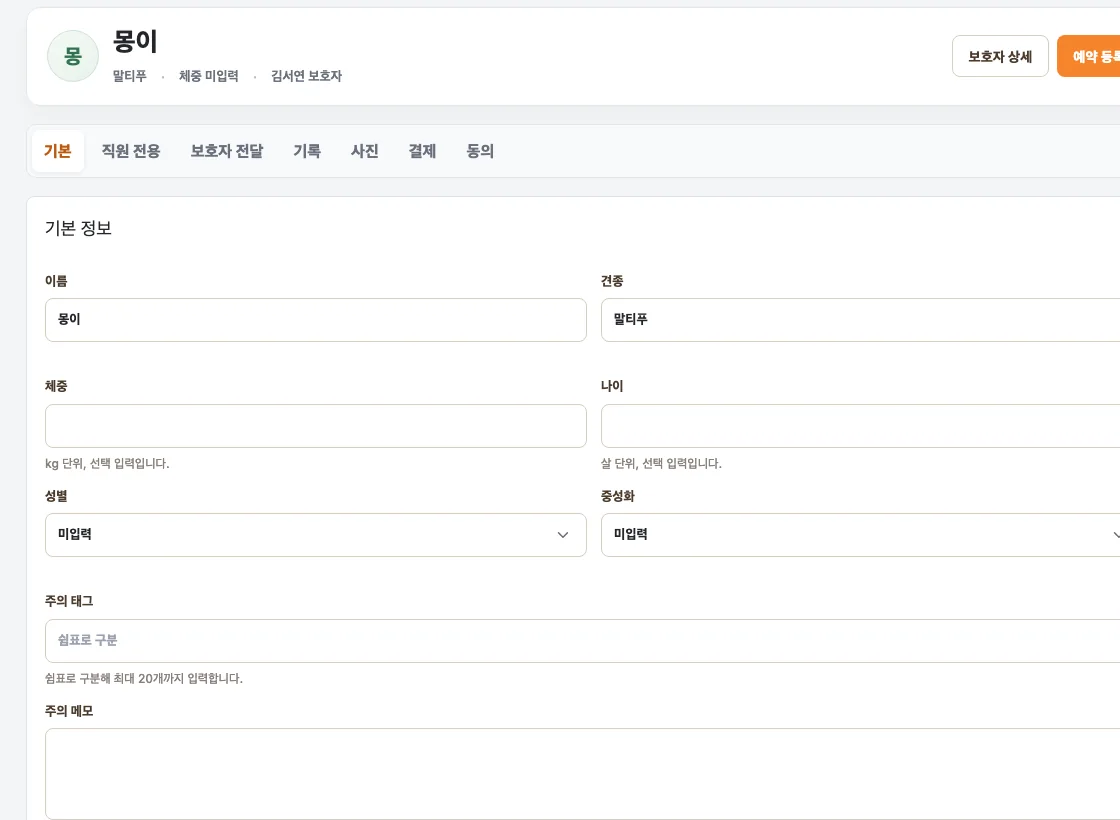This screenshot has width=1120, height=820.
Task: Open the 성별 dropdown
Action: point(316,534)
